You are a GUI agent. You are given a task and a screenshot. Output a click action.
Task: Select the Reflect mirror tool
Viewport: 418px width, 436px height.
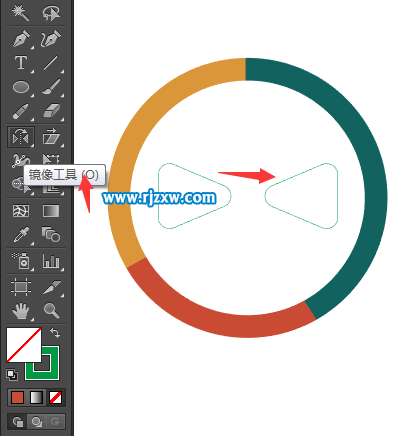tap(21, 137)
